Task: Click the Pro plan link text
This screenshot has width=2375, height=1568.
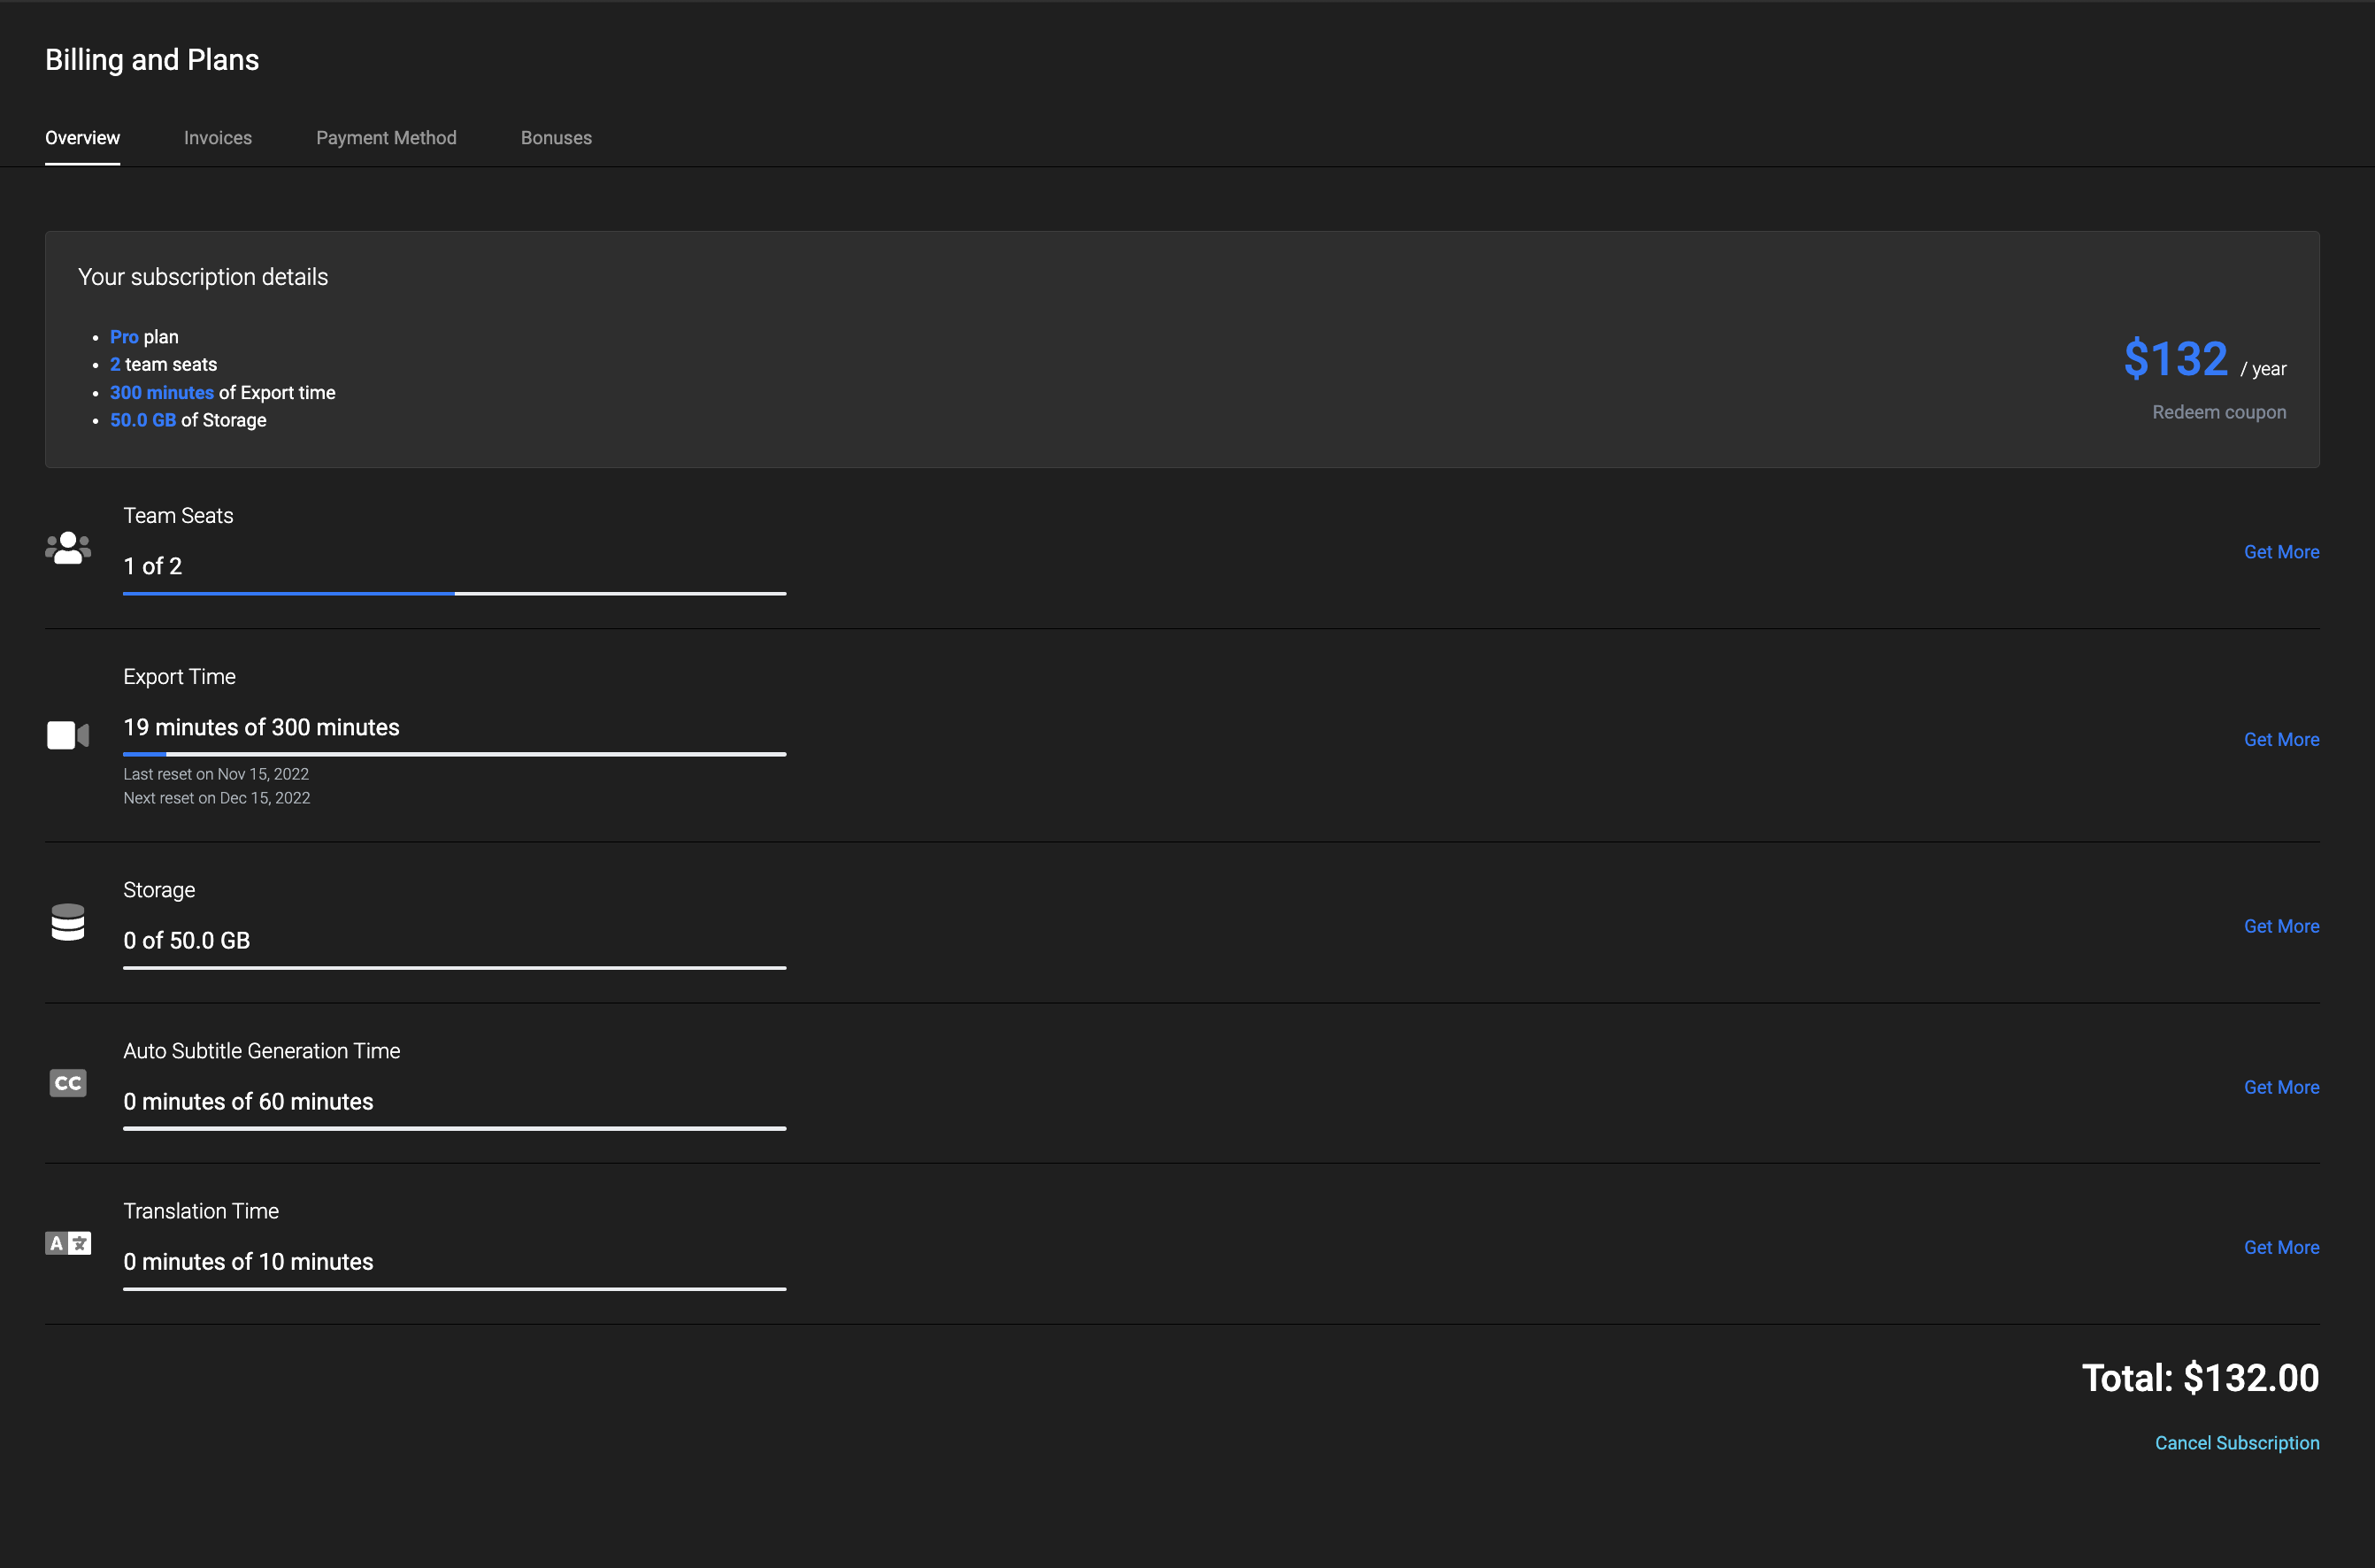Action: [124, 337]
